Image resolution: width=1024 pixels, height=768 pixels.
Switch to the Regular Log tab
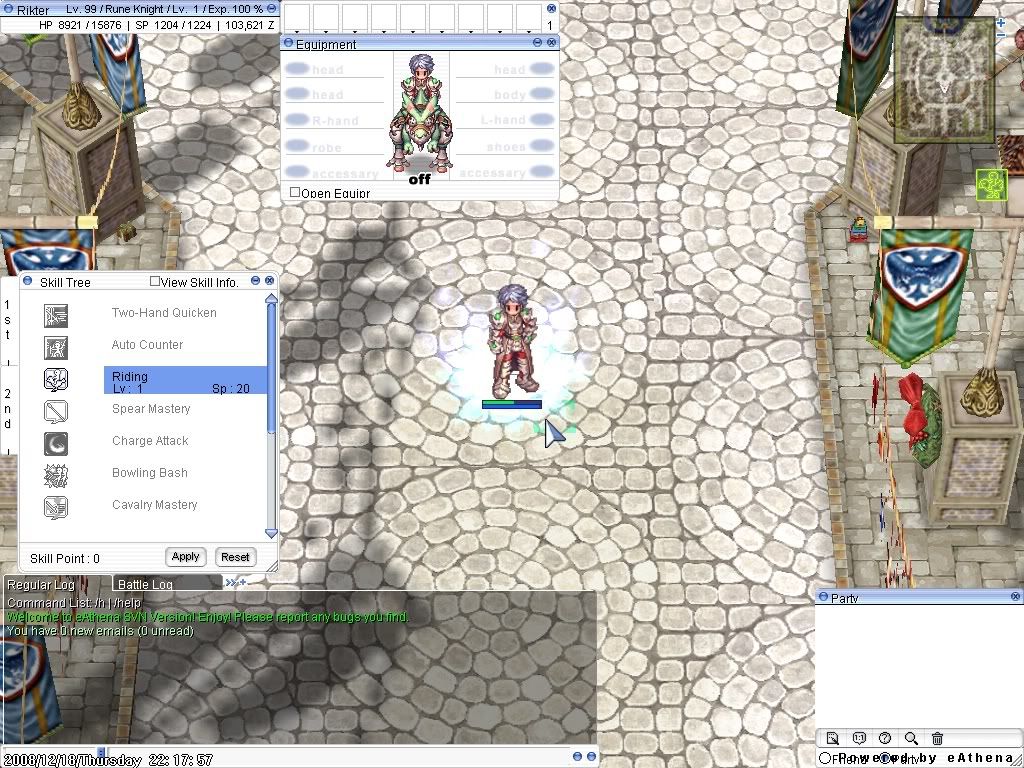(56, 584)
